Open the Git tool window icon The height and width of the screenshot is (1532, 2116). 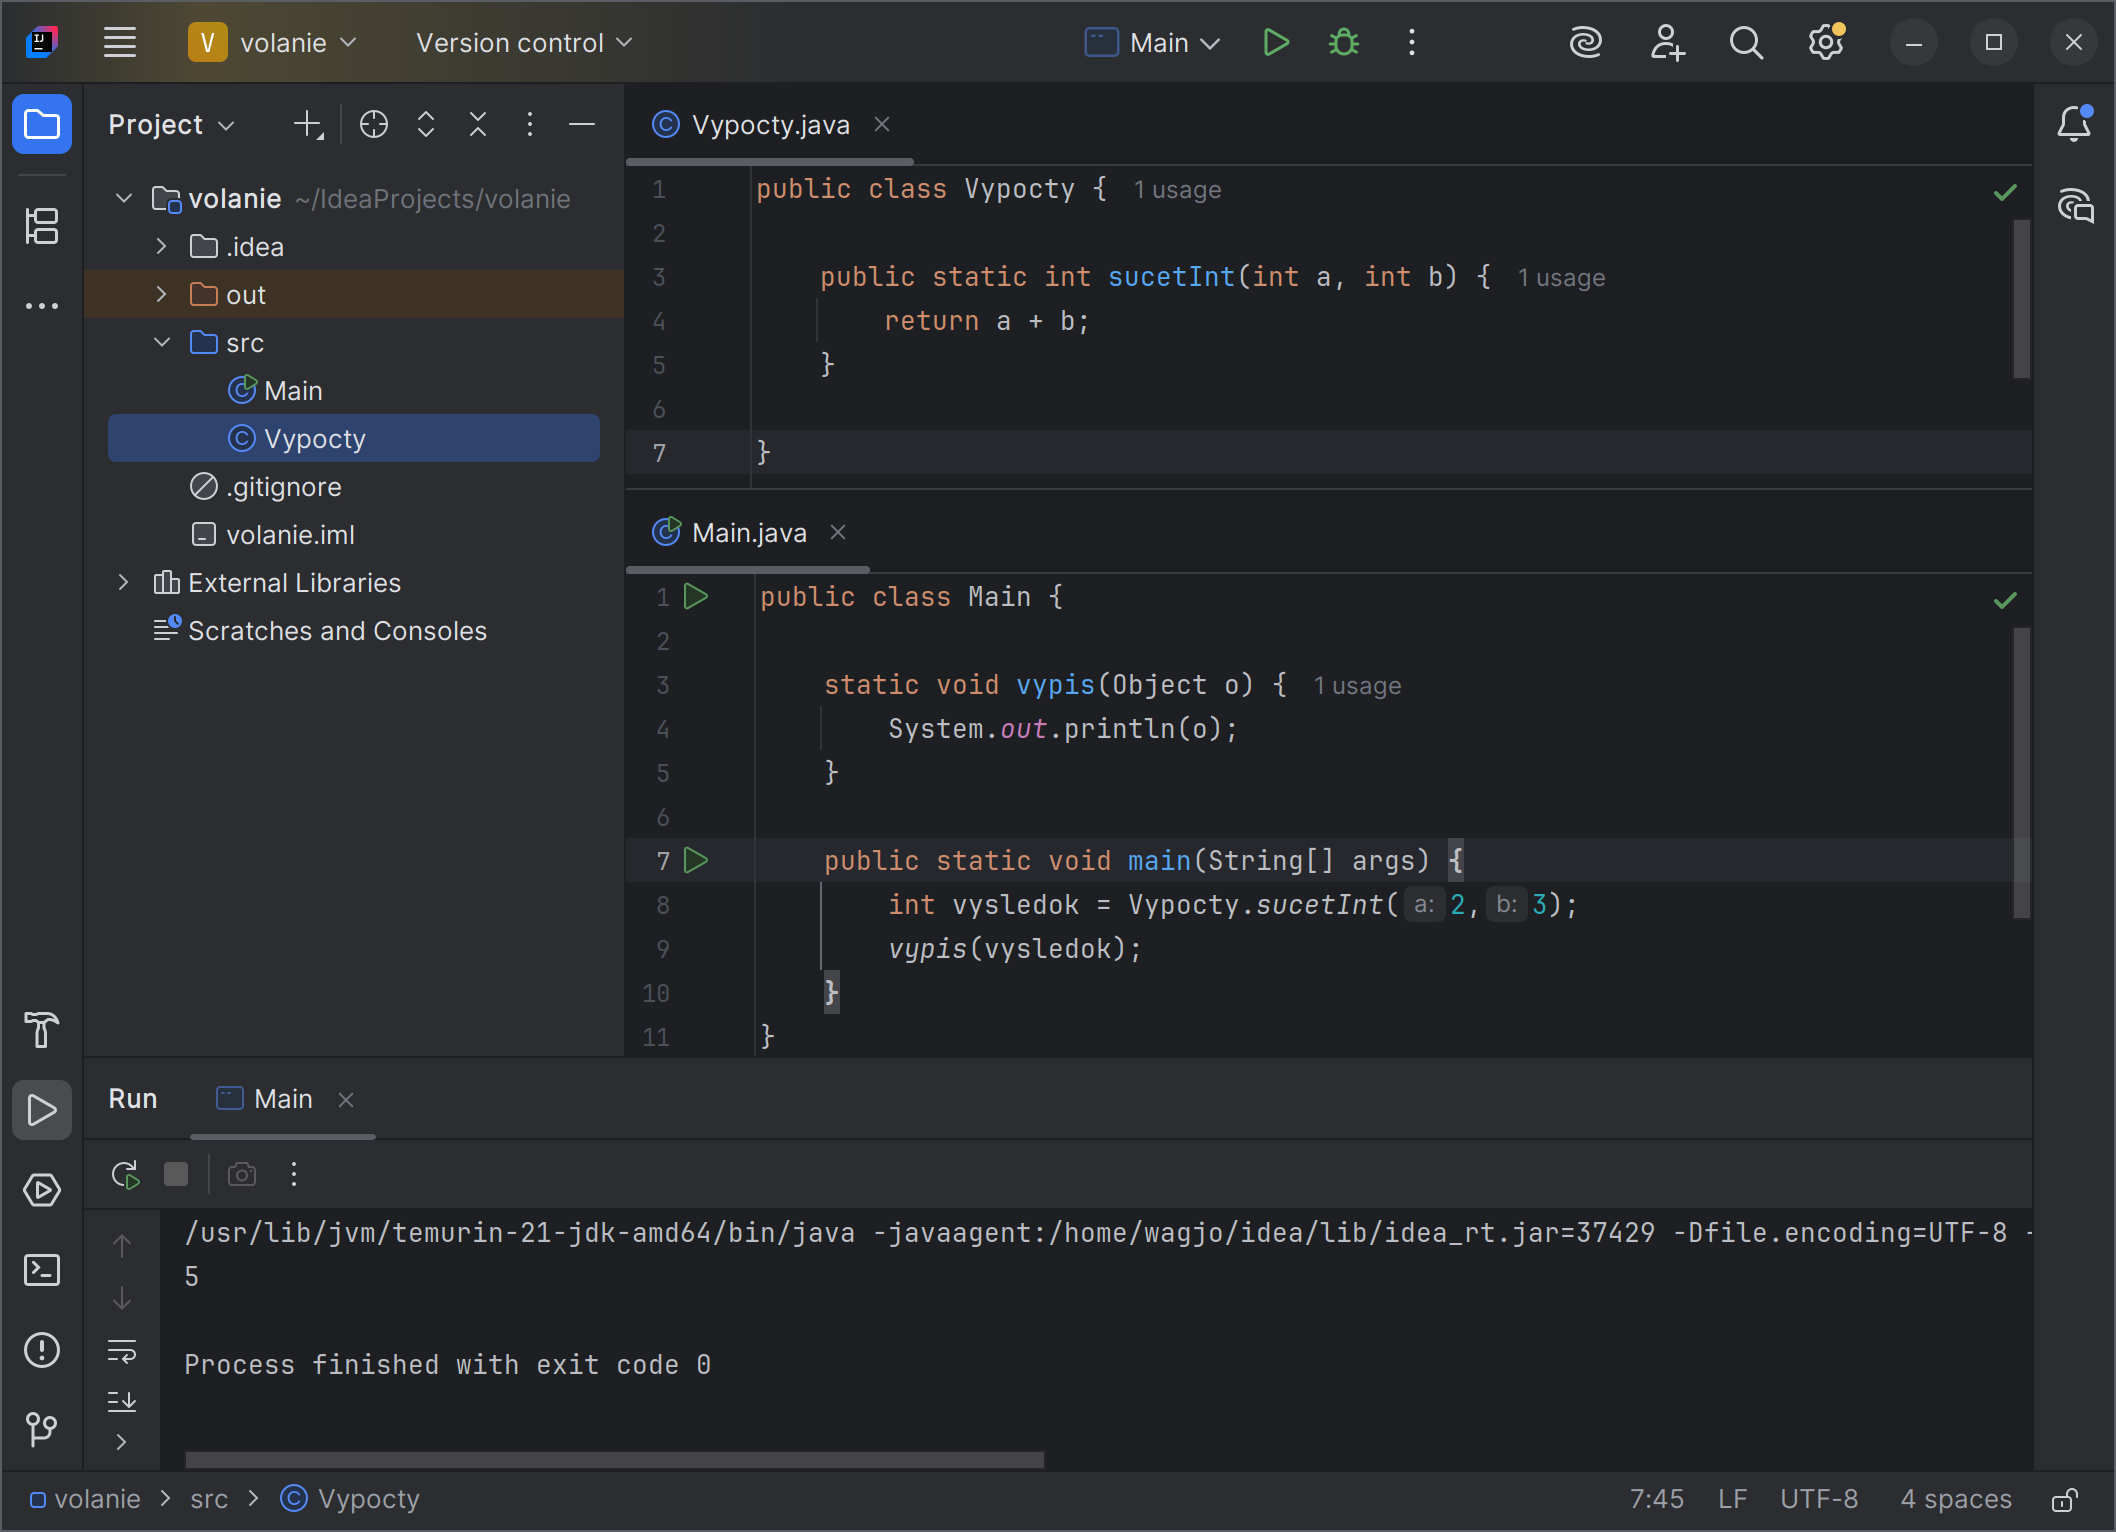pyautogui.click(x=42, y=1429)
